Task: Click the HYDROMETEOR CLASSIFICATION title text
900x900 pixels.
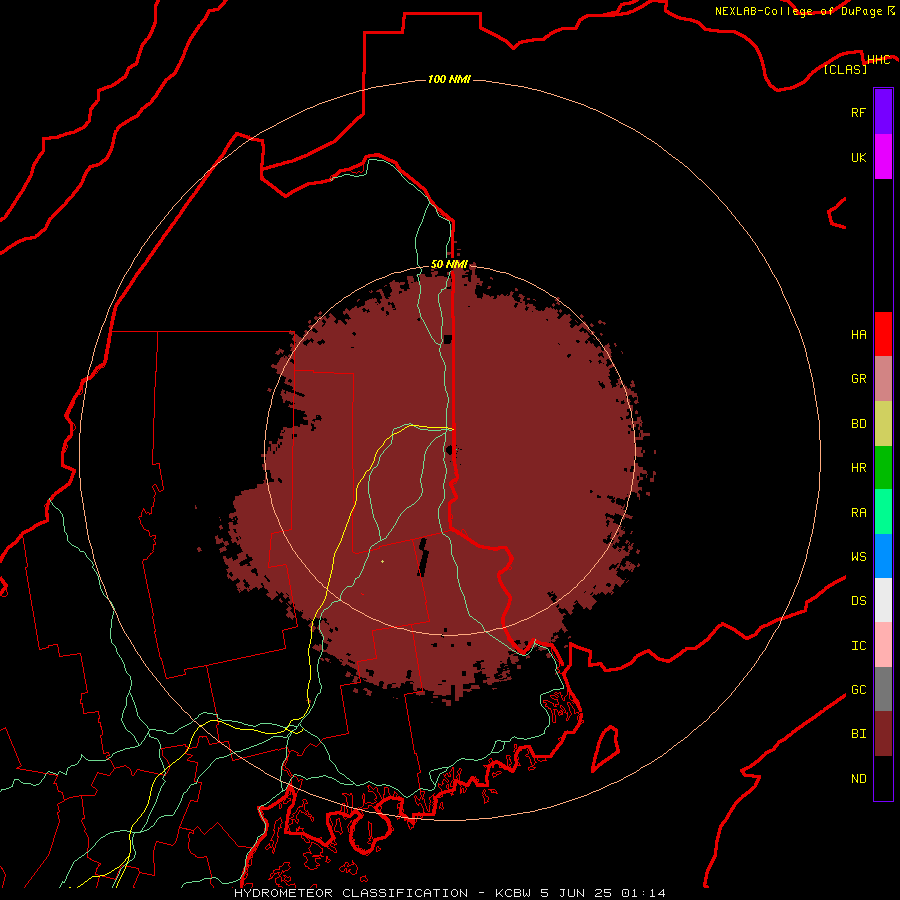Action: point(351,893)
